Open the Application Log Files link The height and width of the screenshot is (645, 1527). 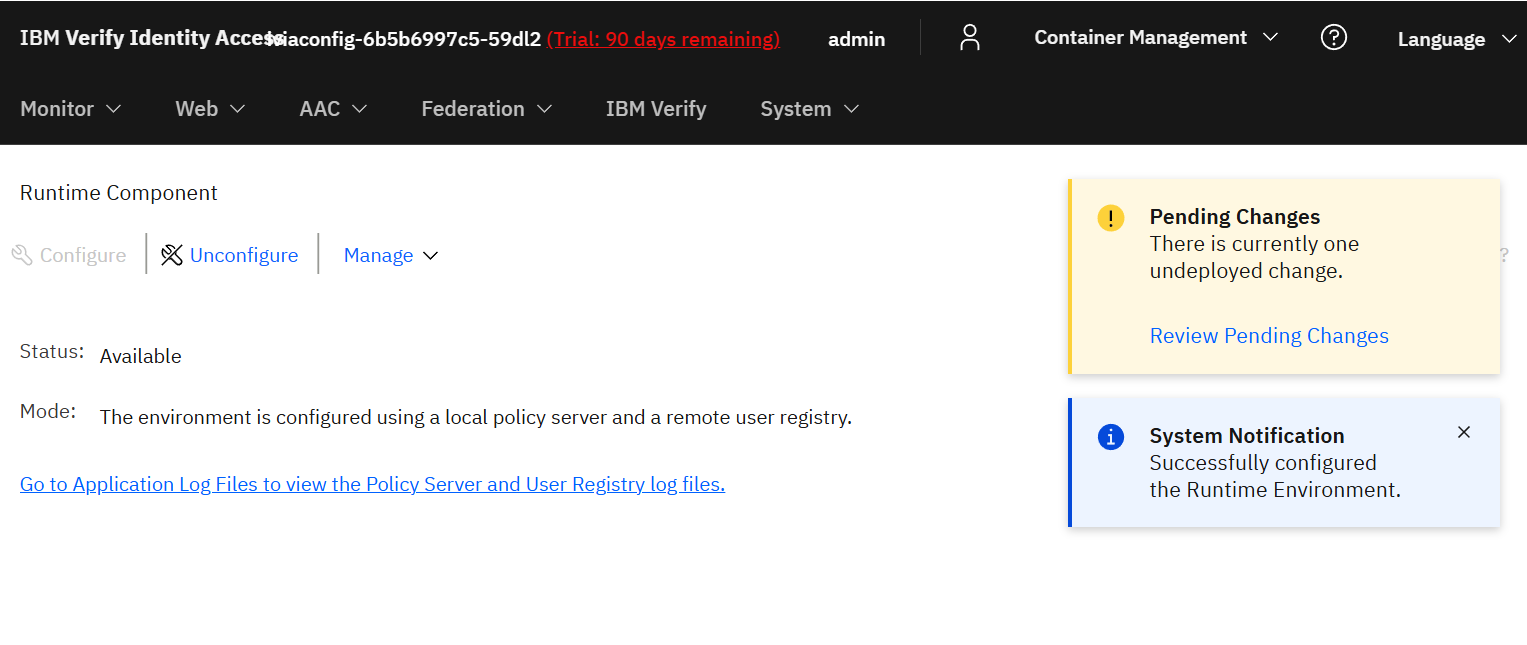(372, 484)
